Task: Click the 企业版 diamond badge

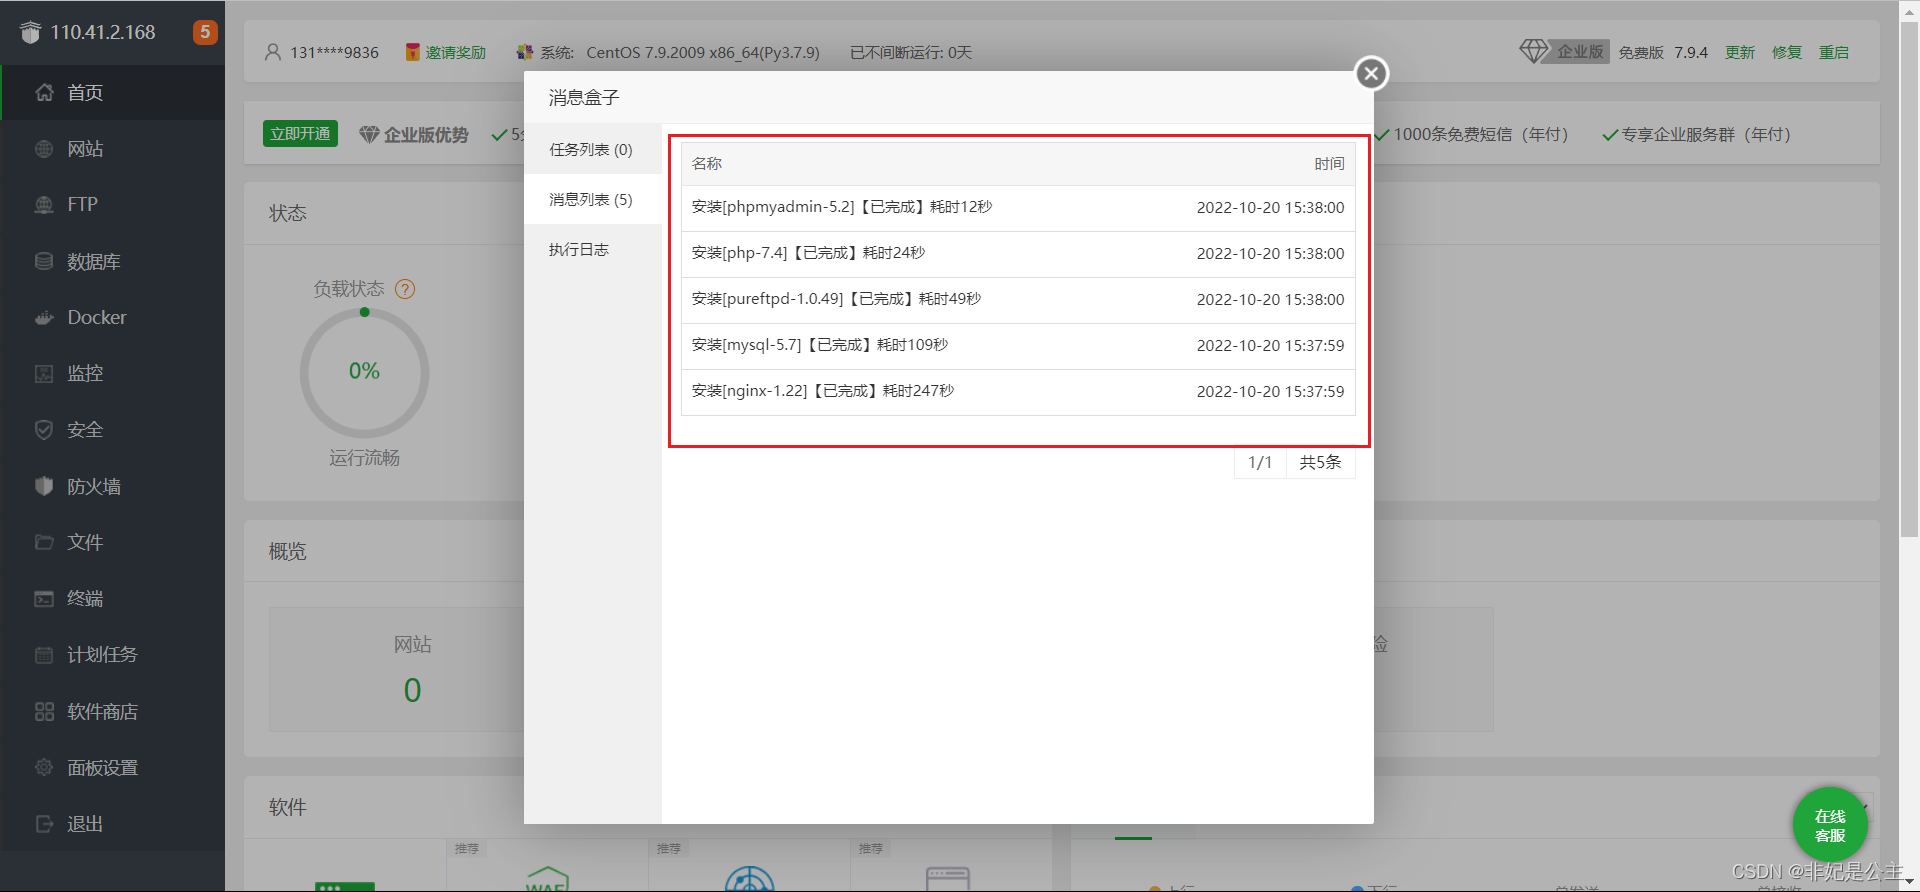Action: [x=1565, y=51]
